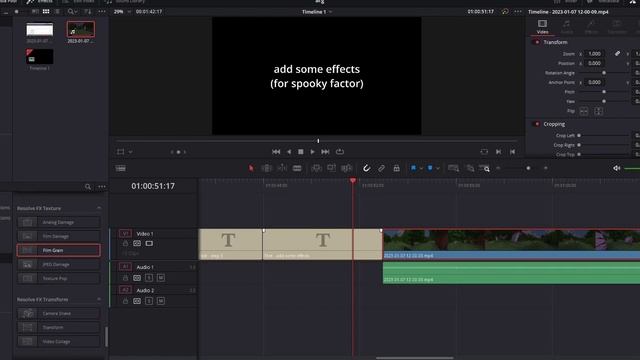Adjust the Rotation Angle slider
This screenshot has height=360, width=640.
tap(604, 73)
